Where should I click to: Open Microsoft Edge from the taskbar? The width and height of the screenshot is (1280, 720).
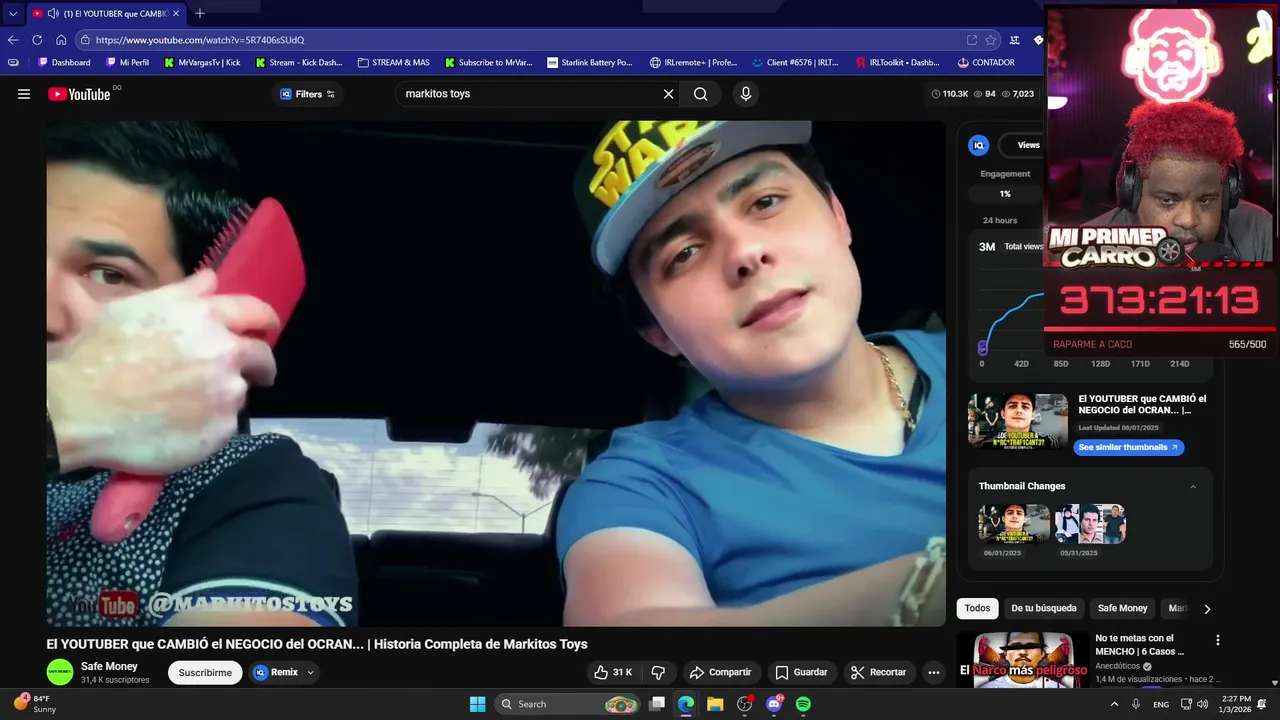click(x=686, y=704)
